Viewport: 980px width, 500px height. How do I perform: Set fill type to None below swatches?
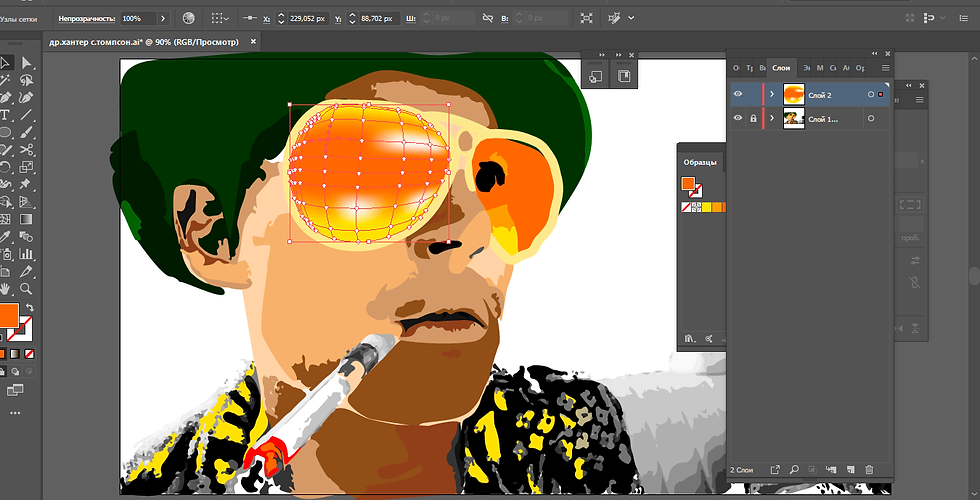(29, 354)
